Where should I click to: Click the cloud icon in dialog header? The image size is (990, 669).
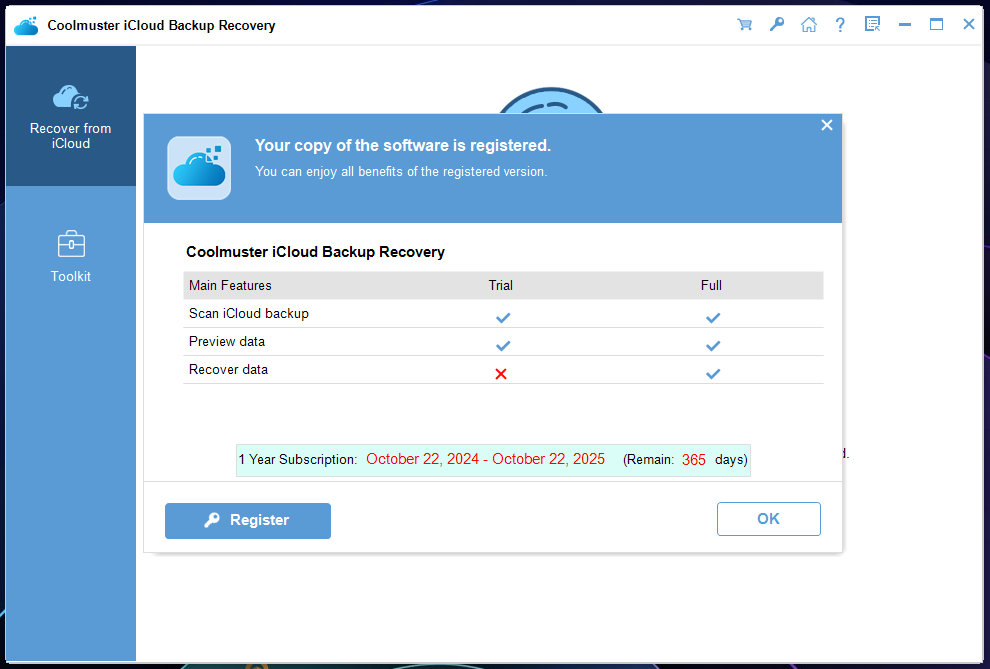pyautogui.click(x=199, y=168)
